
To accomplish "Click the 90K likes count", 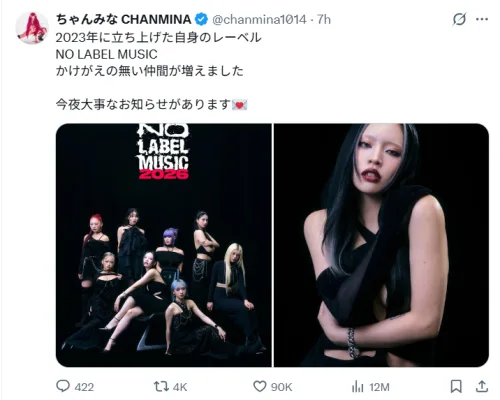I will point(281,387).
